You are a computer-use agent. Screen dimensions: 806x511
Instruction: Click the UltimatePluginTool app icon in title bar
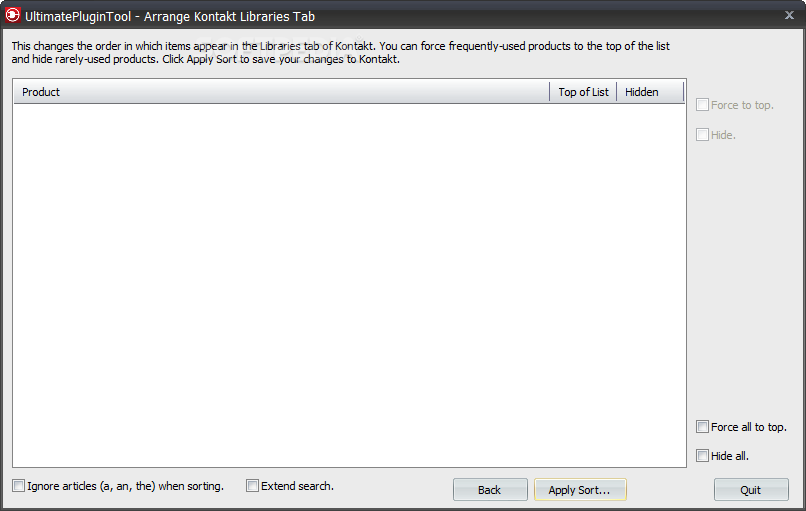click(x=12, y=15)
